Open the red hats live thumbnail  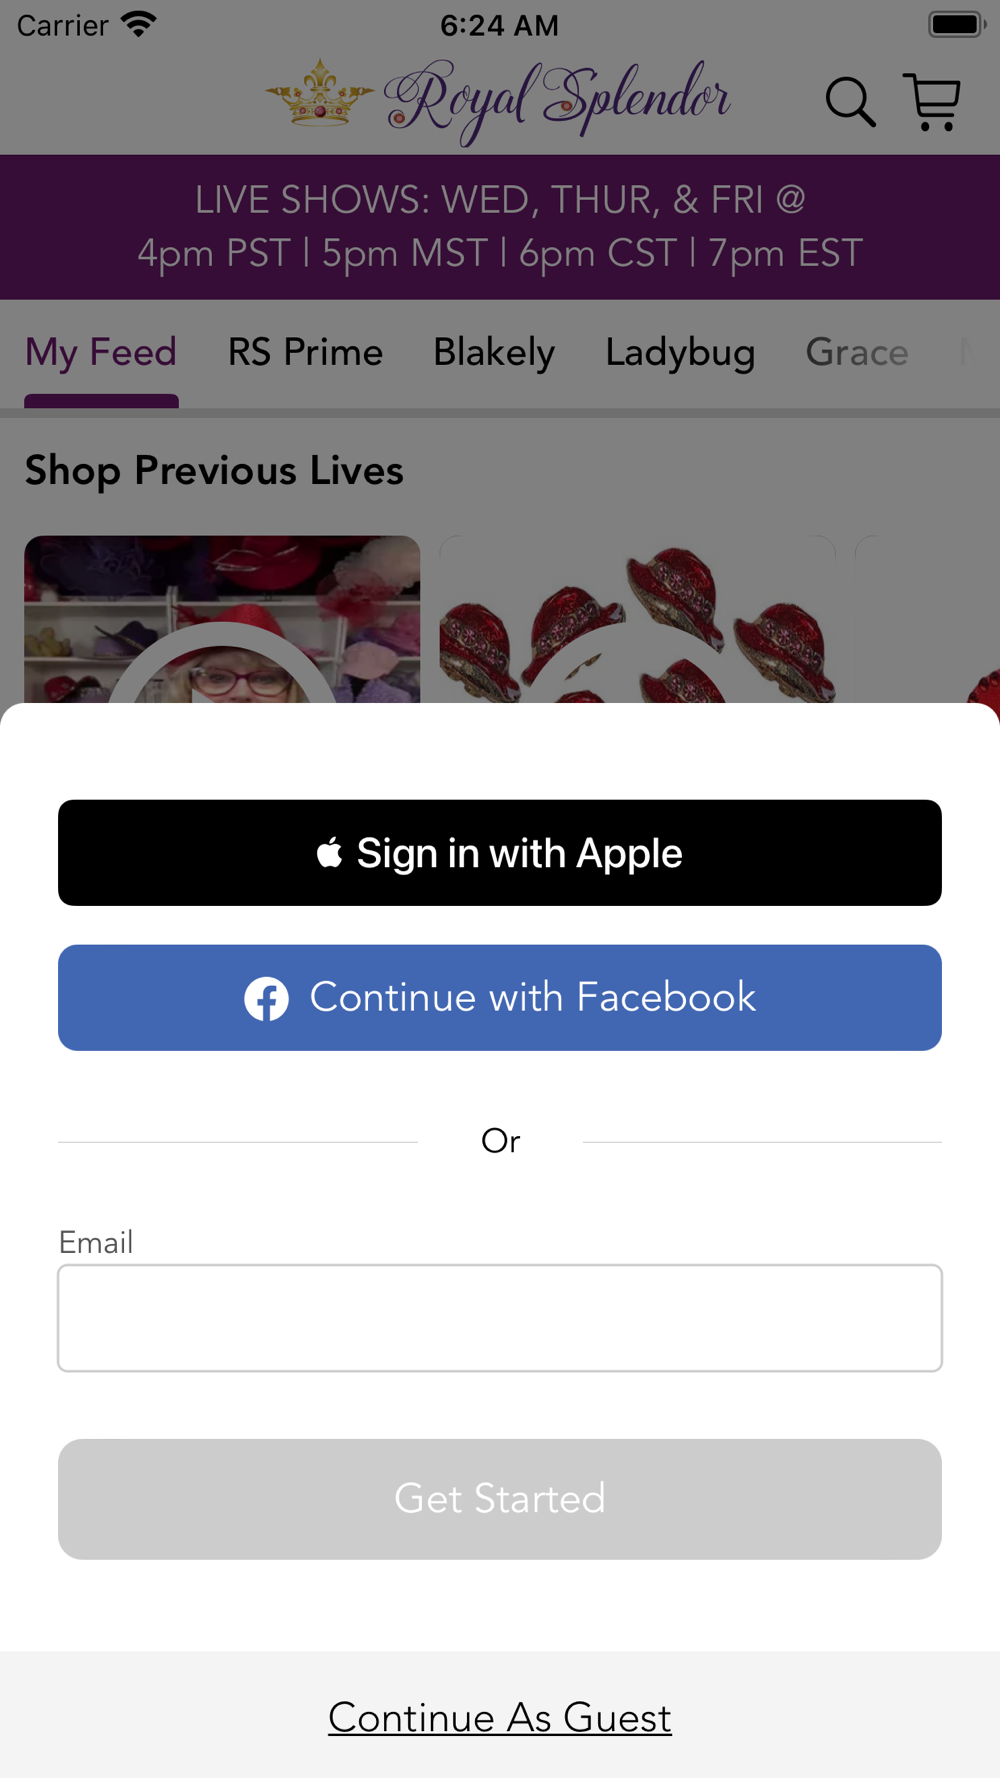point(638,619)
